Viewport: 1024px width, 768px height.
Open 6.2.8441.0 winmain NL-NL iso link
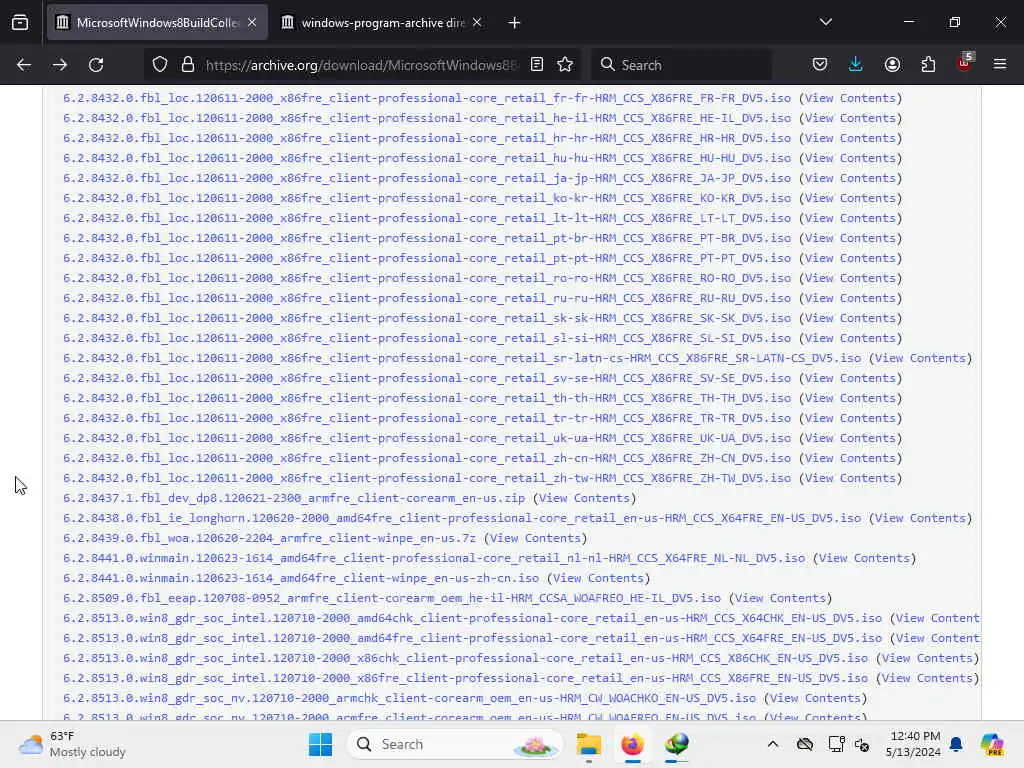(434, 558)
